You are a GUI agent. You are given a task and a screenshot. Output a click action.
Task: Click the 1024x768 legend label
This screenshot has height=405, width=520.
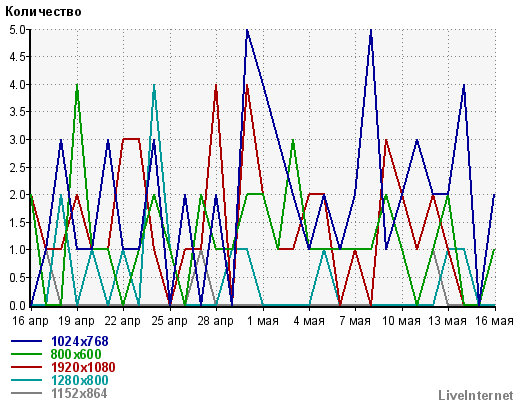tap(80, 341)
